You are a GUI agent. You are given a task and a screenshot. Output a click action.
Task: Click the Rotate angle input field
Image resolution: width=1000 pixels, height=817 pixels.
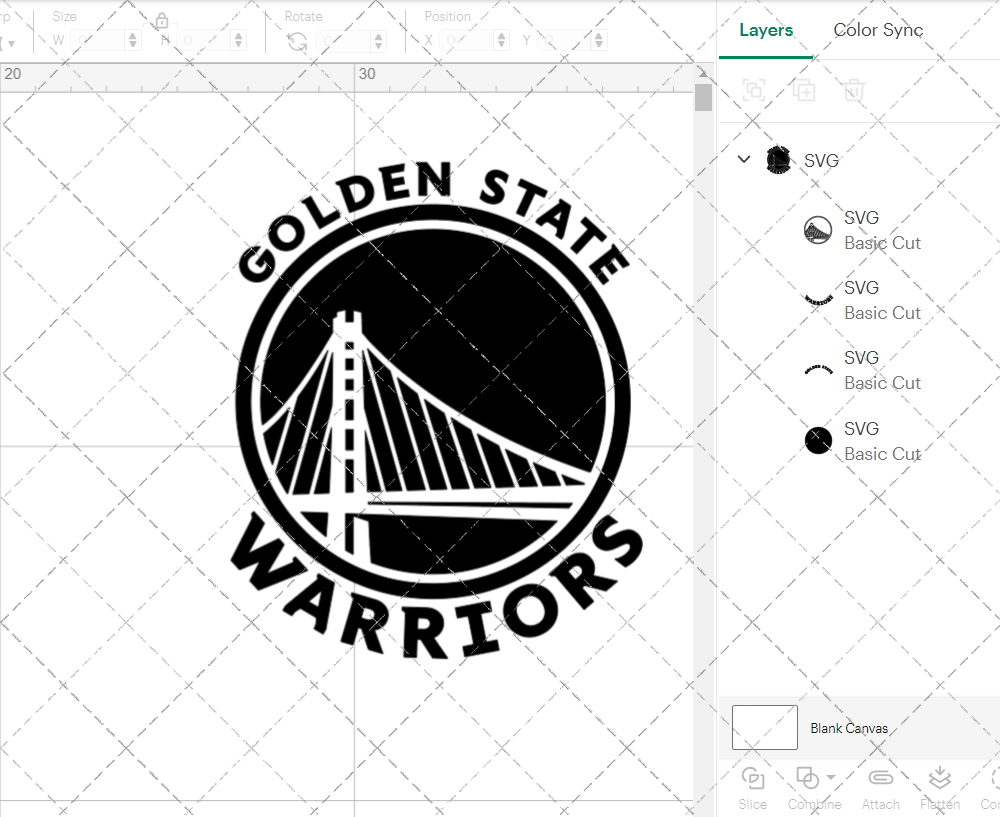pos(344,41)
